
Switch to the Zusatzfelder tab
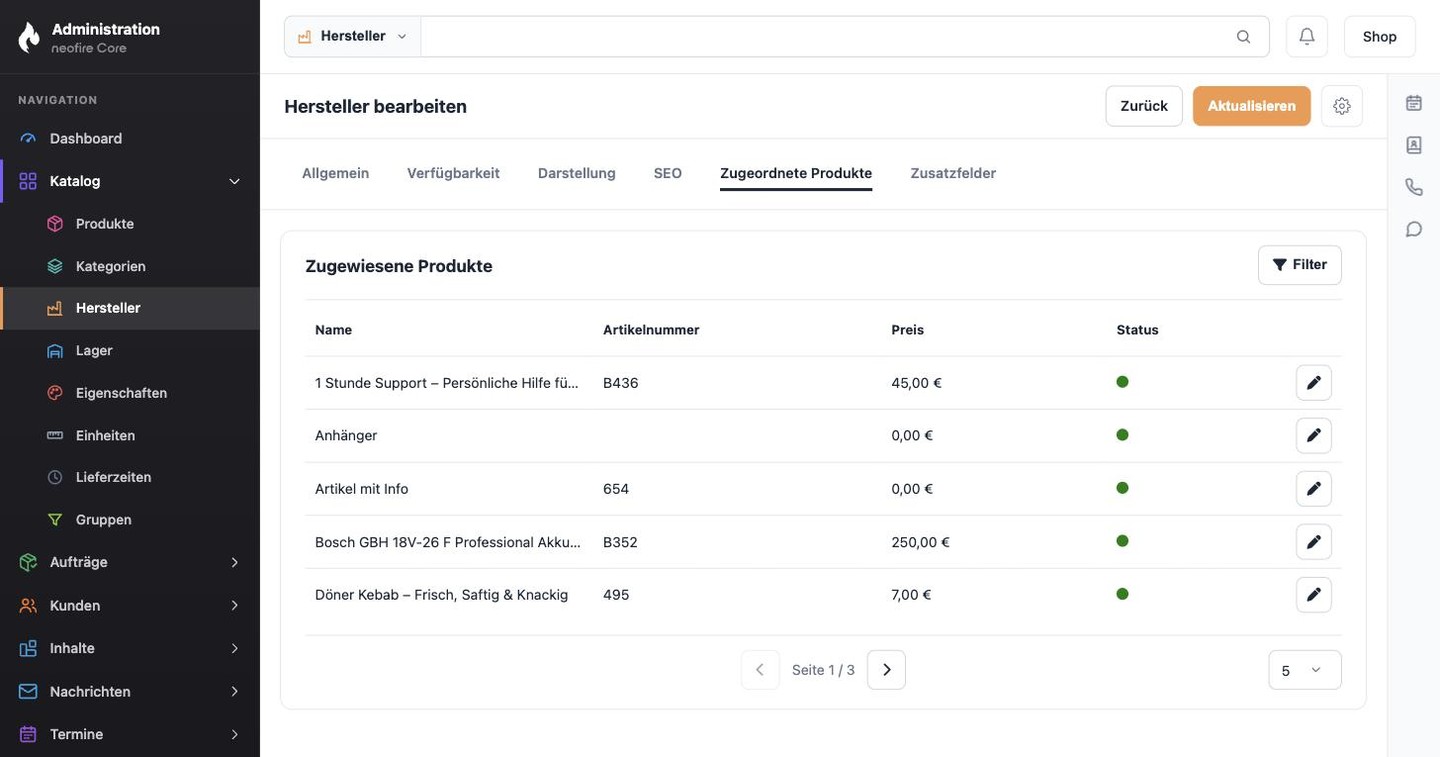click(x=953, y=173)
